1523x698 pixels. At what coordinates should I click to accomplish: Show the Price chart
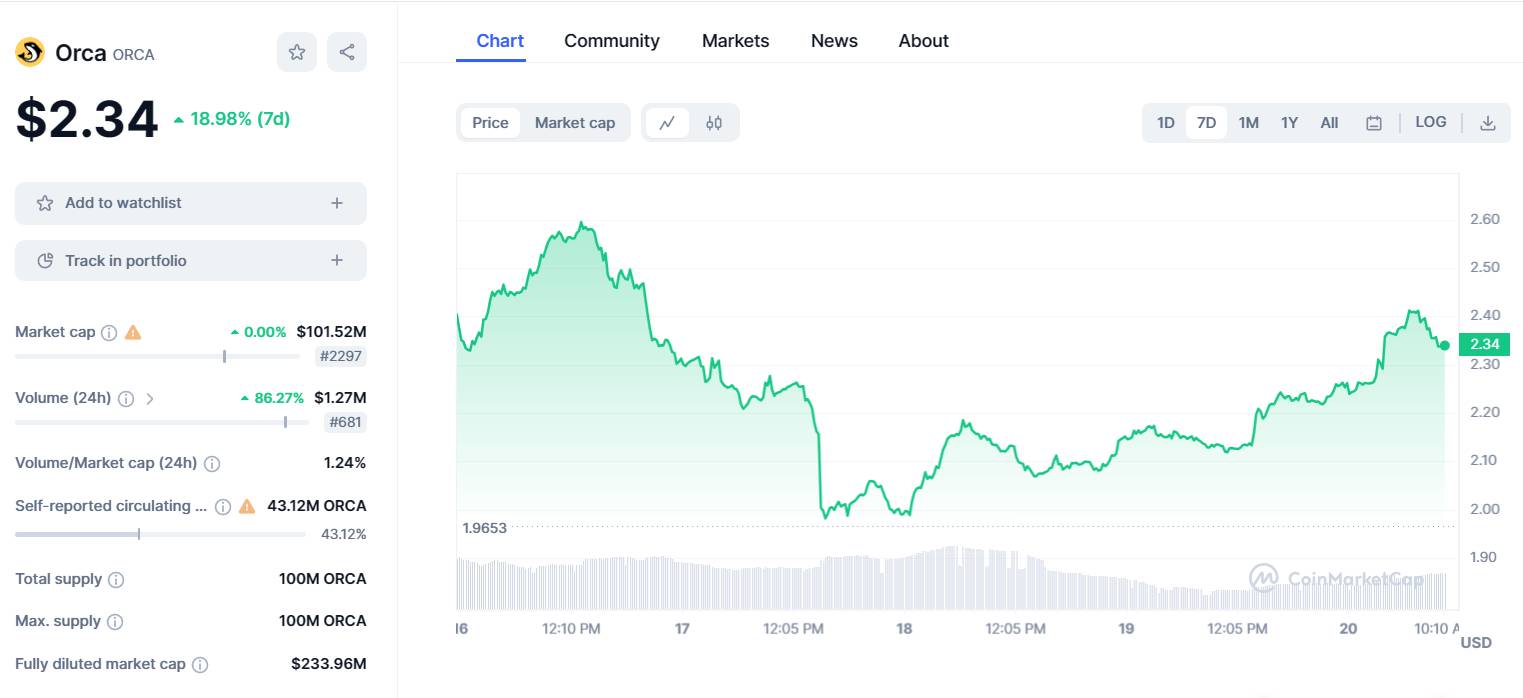[490, 123]
